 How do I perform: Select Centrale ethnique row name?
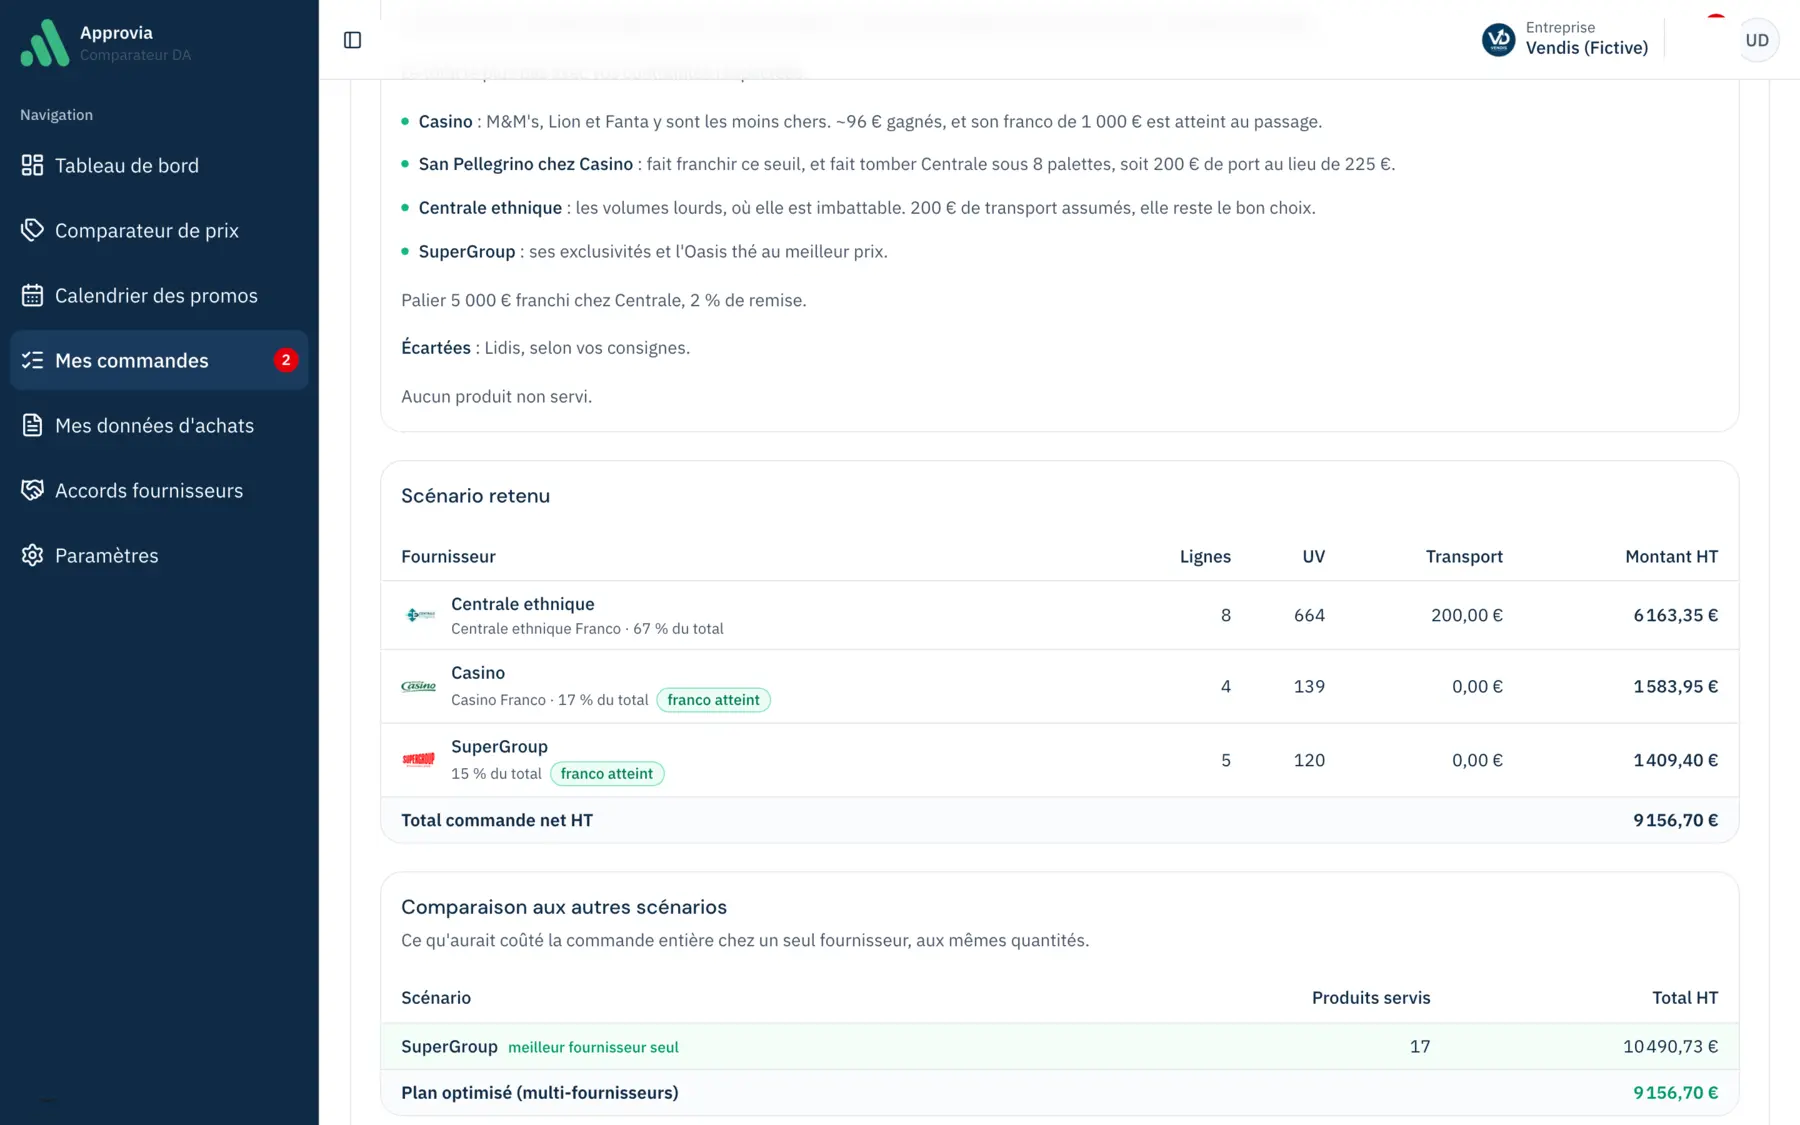[x=522, y=604]
